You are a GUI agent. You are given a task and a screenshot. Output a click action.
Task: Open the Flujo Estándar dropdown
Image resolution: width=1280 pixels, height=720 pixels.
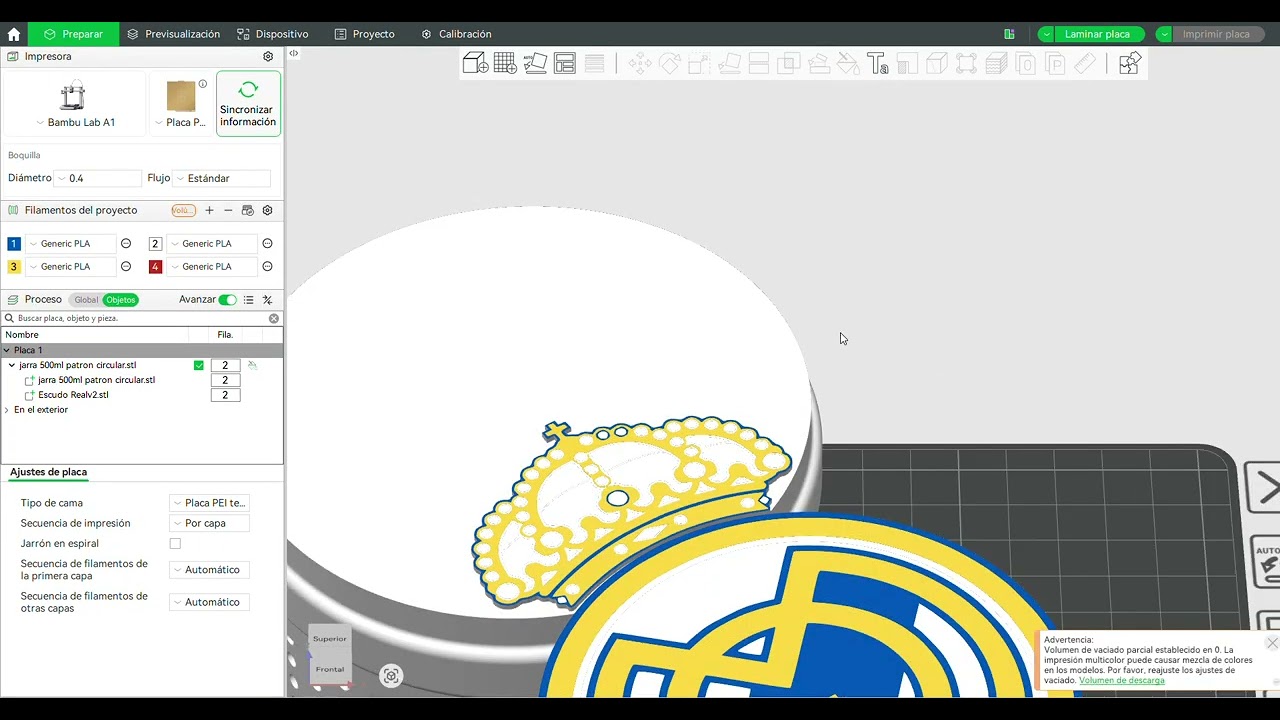tap(222, 179)
